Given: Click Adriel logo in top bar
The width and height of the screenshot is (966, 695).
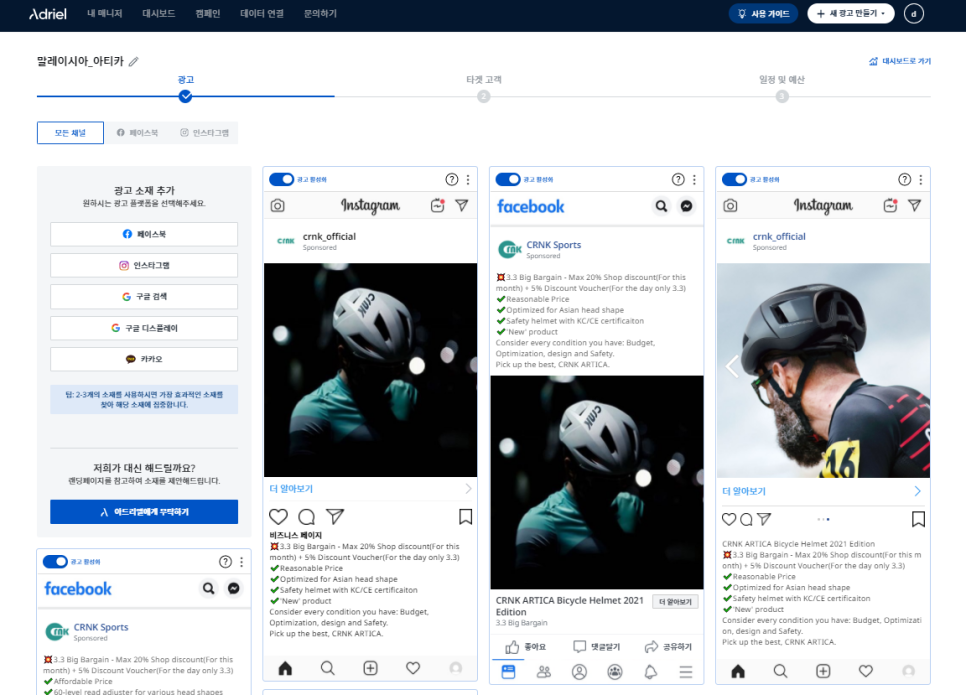Looking at the screenshot, I should pos(47,14).
